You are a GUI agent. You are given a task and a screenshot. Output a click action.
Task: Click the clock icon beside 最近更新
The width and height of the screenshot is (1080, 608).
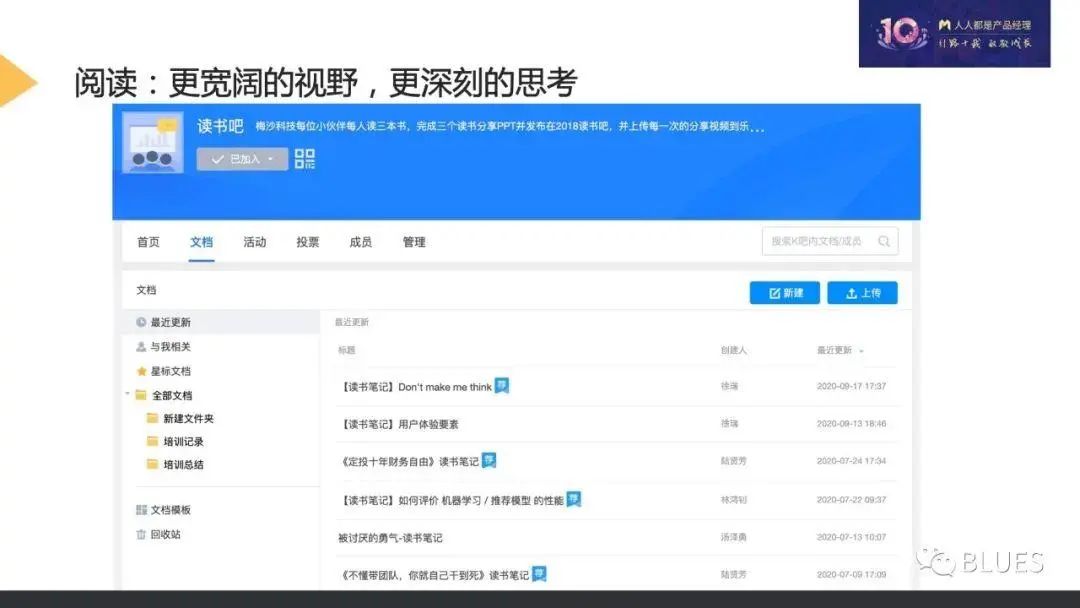coord(141,322)
